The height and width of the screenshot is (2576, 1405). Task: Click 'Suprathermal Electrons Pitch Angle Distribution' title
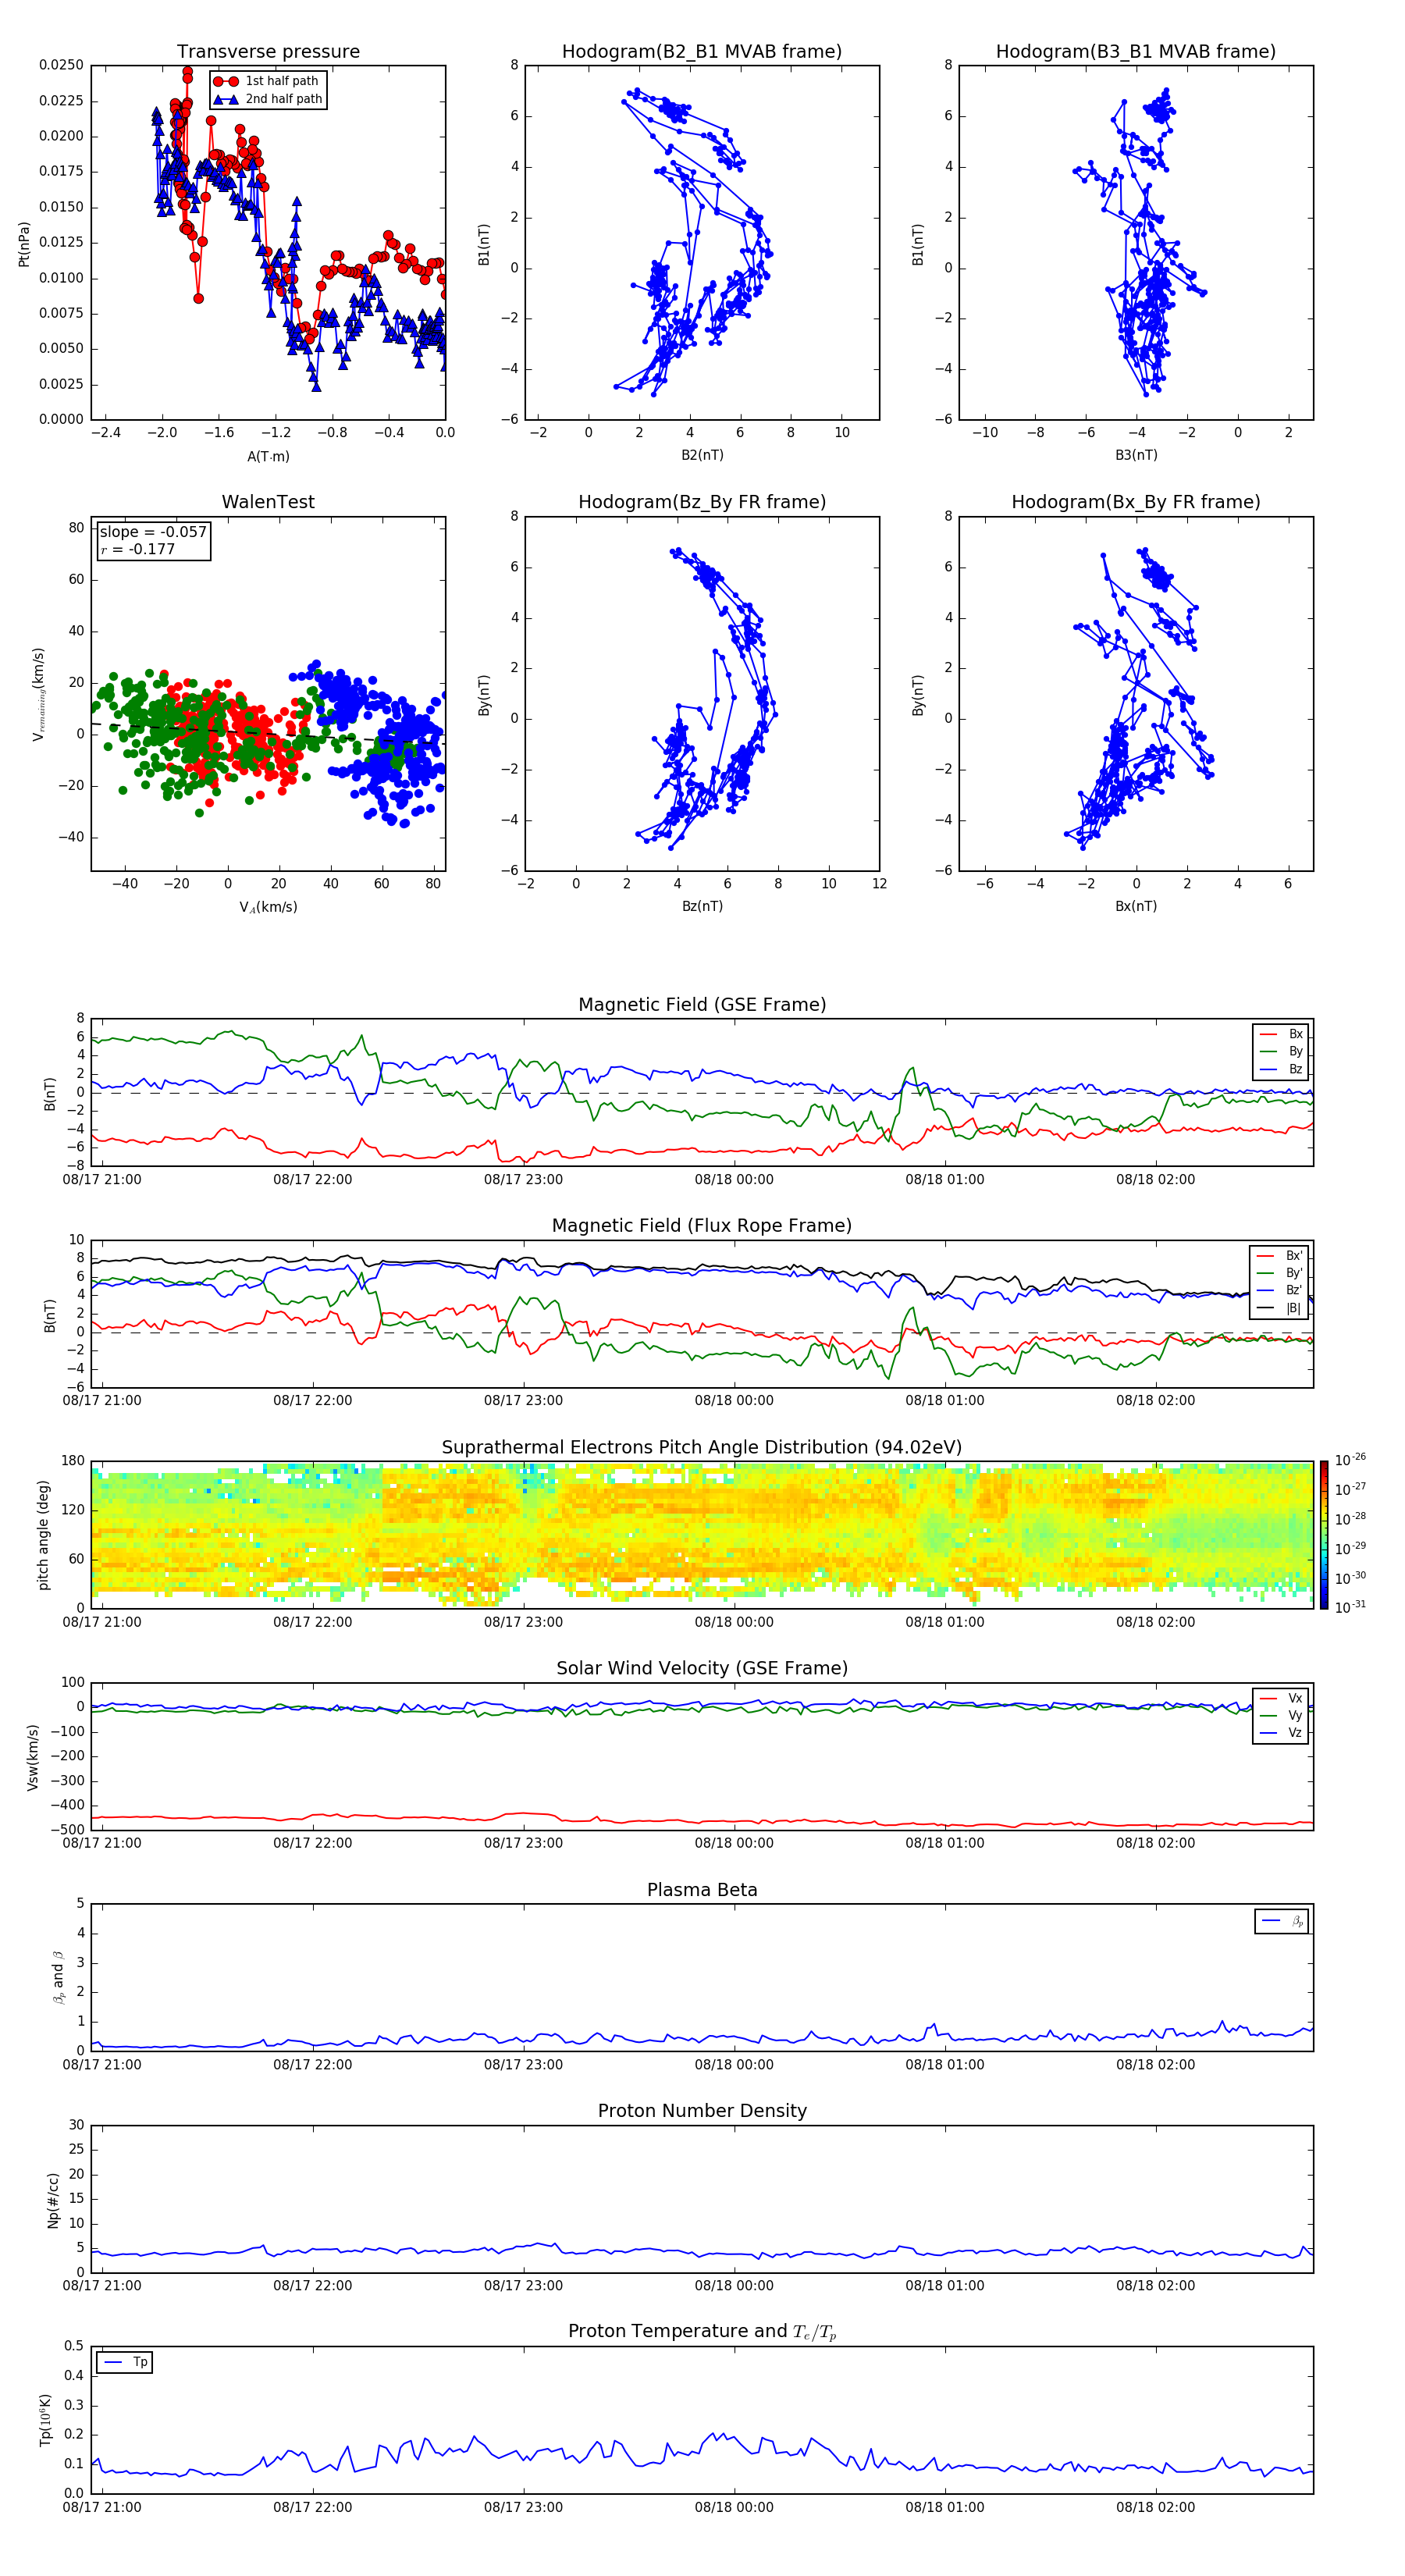pos(702,1448)
